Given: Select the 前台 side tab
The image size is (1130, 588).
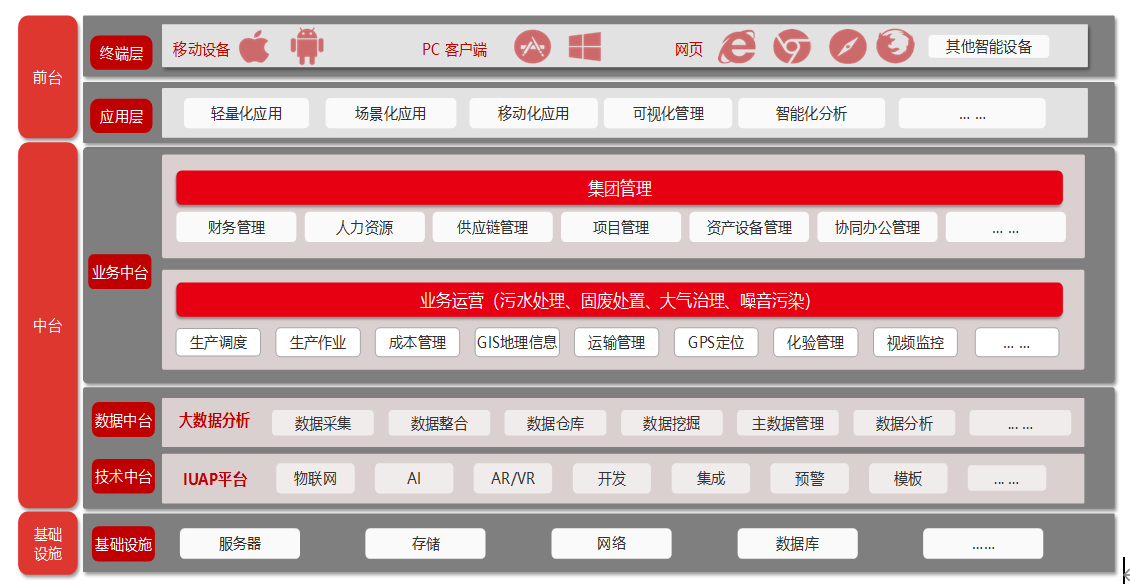Looking at the screenshot, I should pos(47,77).
